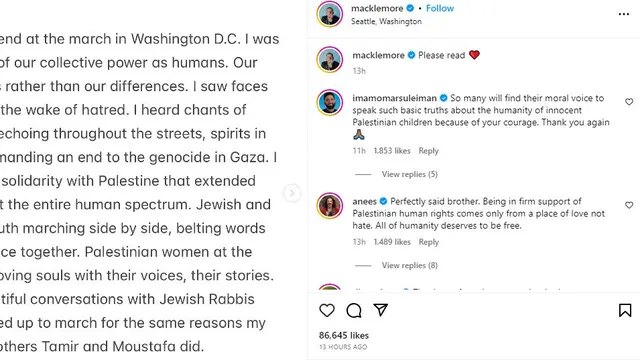The image size is (640, 360).
Task: Advance to next slide with carousel arrow
Action: pos(292,193)
